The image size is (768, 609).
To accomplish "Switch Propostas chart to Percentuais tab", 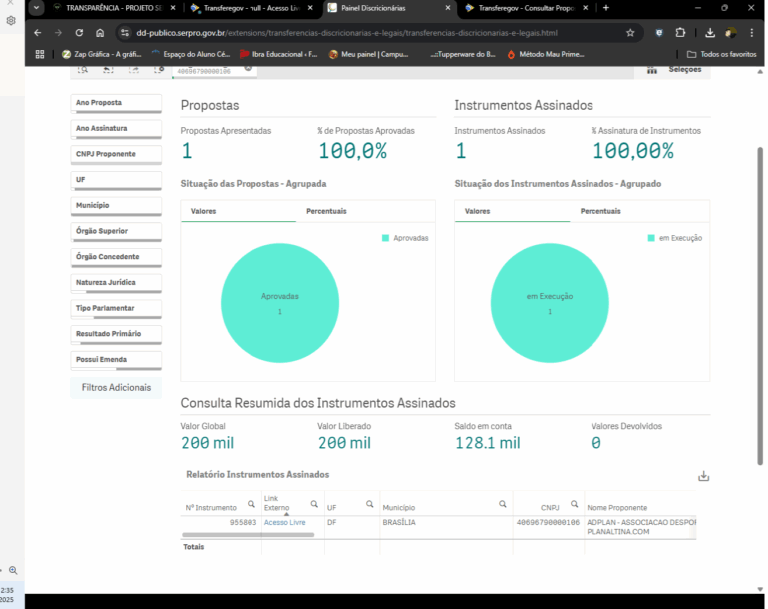I will [x=326, y=211].
